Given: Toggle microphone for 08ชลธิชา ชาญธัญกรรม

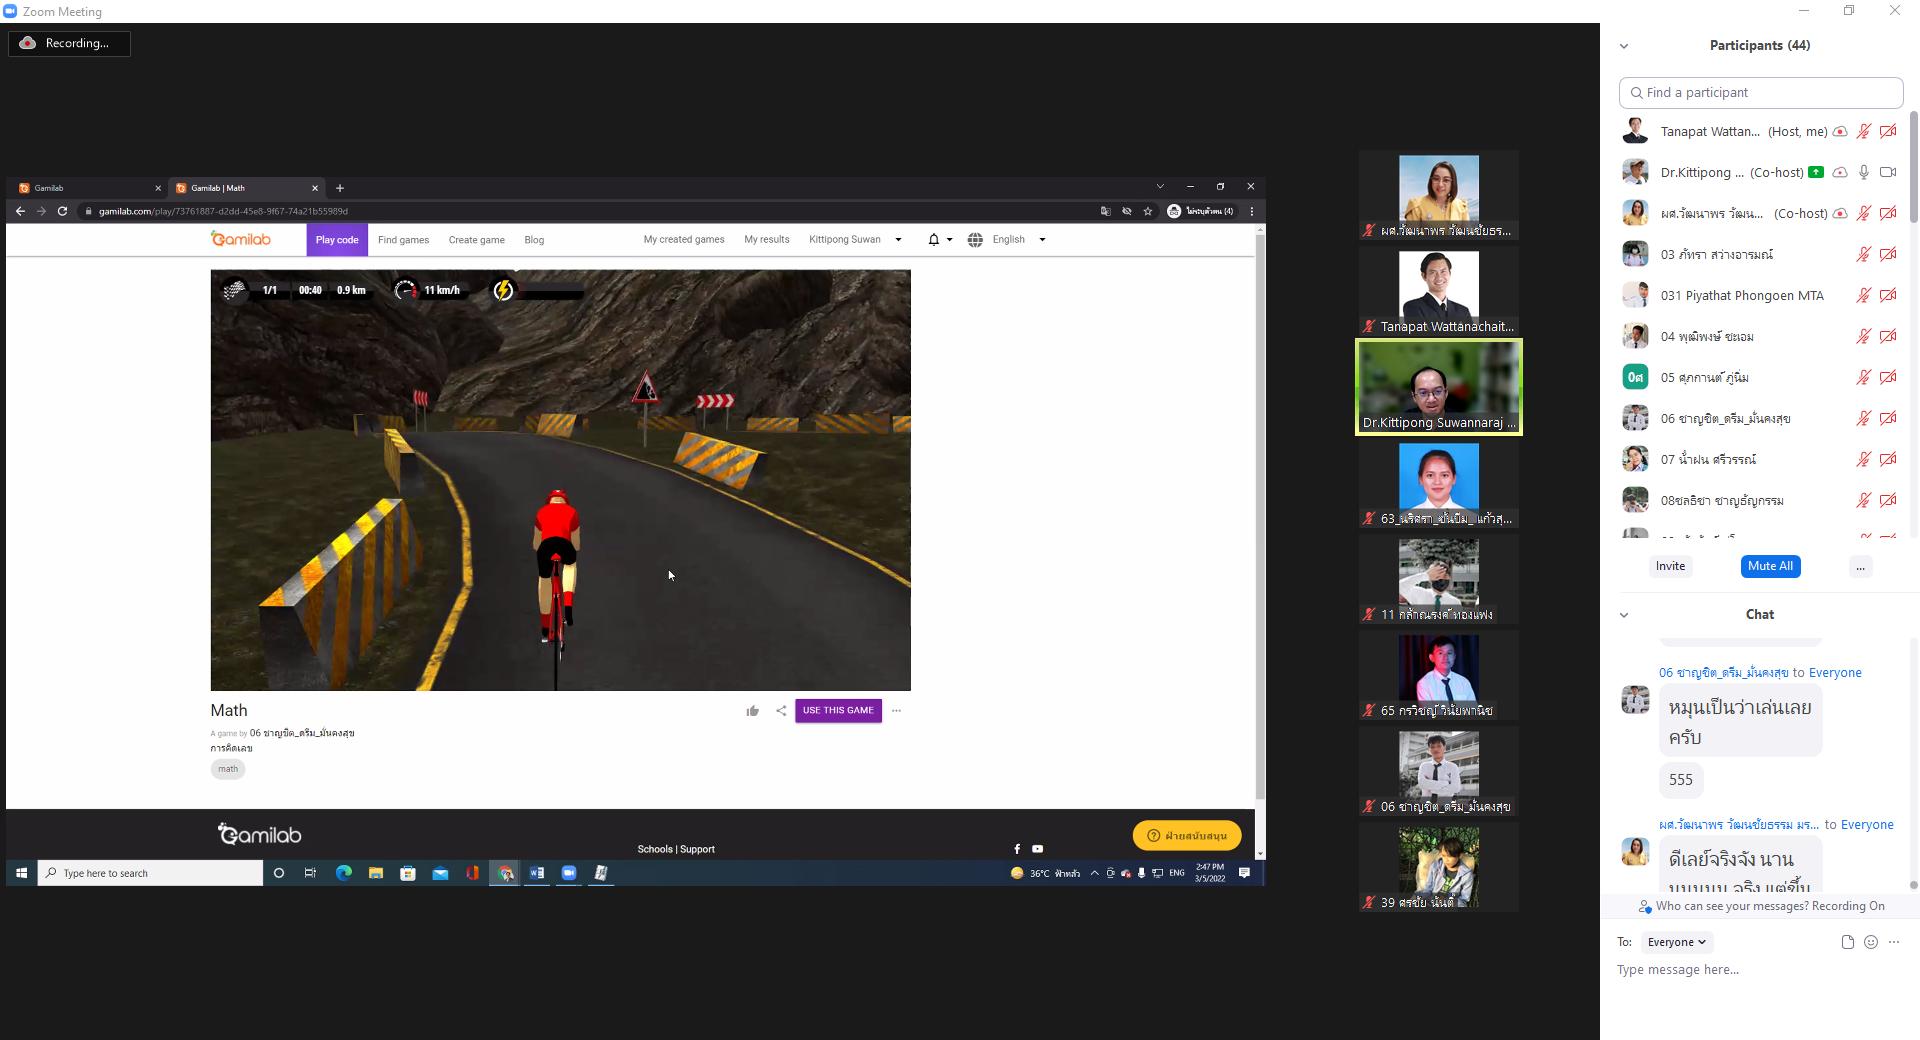Looking at the screenshot, I should click(x=1864, y=500).
